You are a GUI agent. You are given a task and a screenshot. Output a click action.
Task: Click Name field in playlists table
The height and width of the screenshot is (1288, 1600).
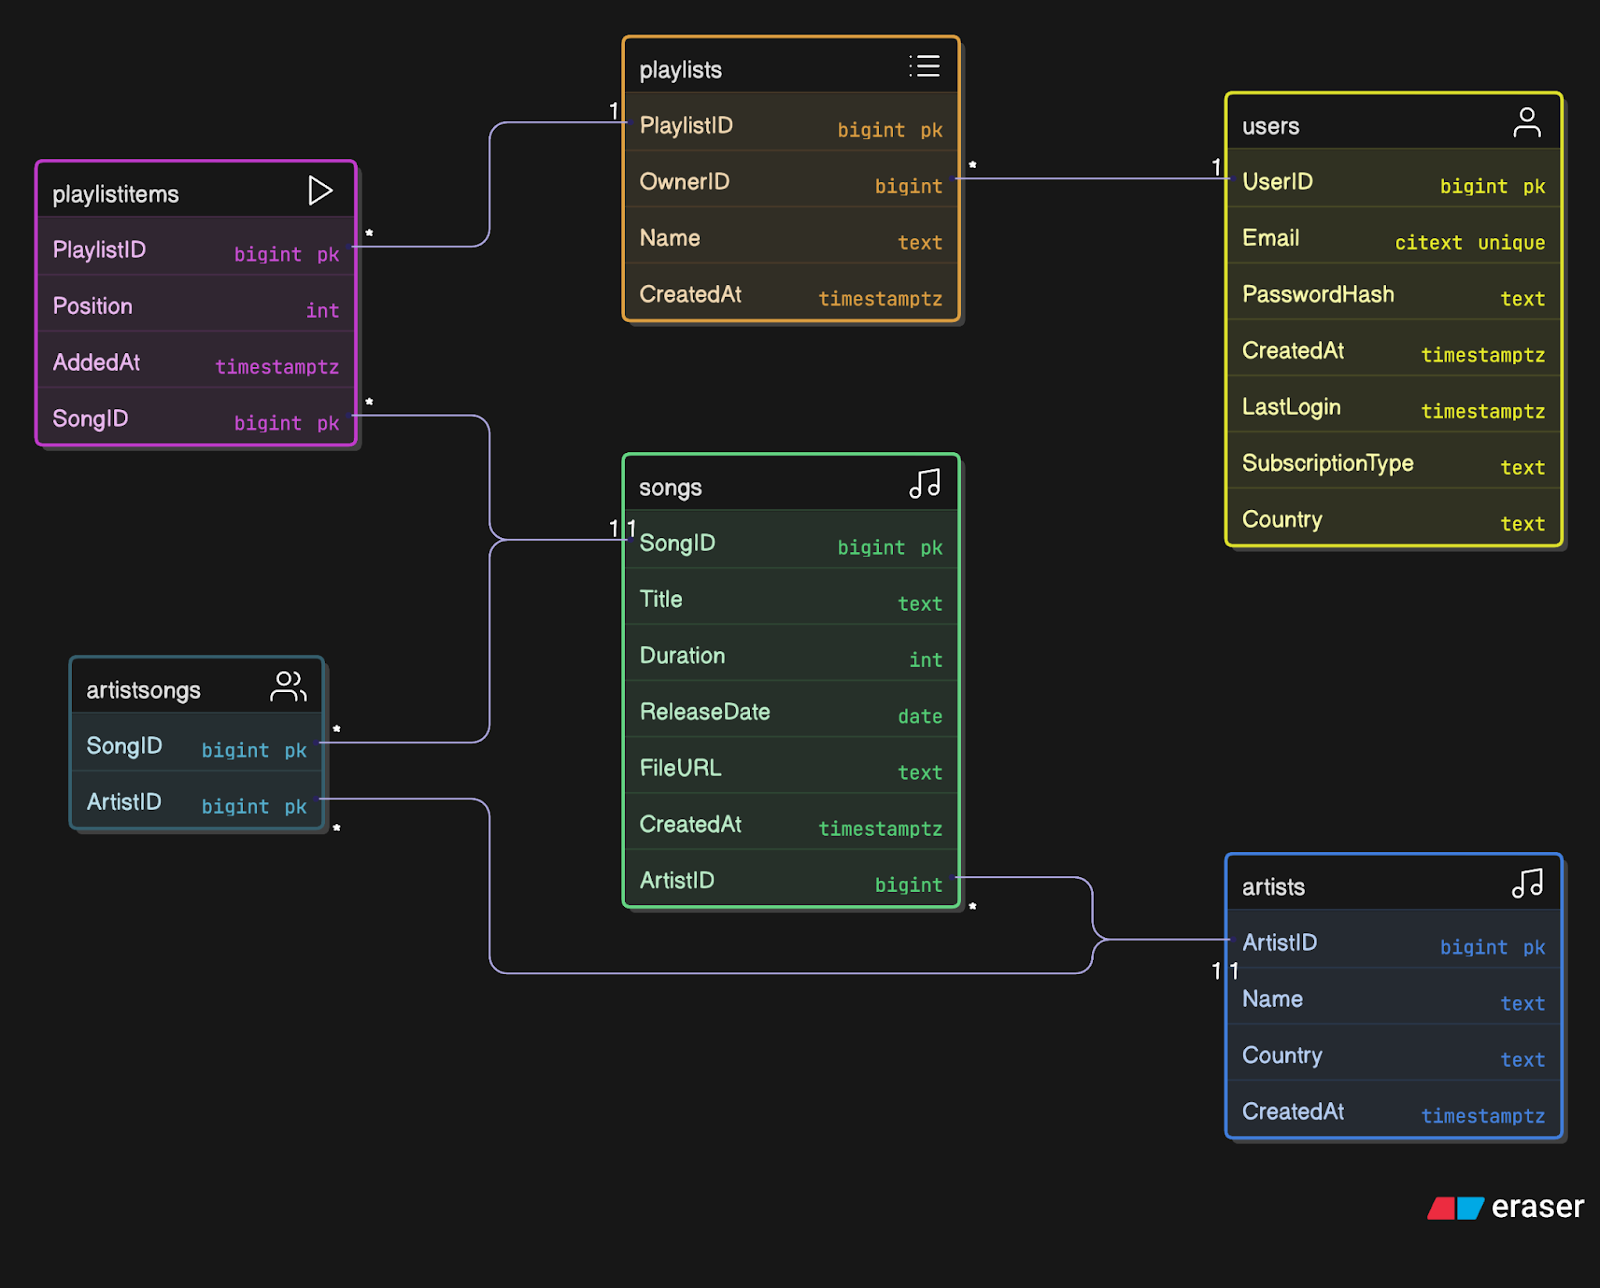(791, 236)
